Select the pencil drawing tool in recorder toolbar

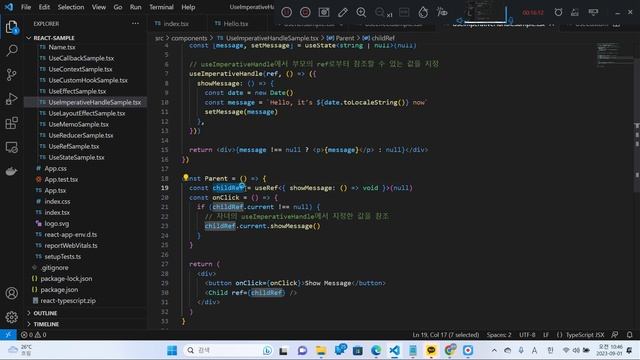[x=342, y=12]
